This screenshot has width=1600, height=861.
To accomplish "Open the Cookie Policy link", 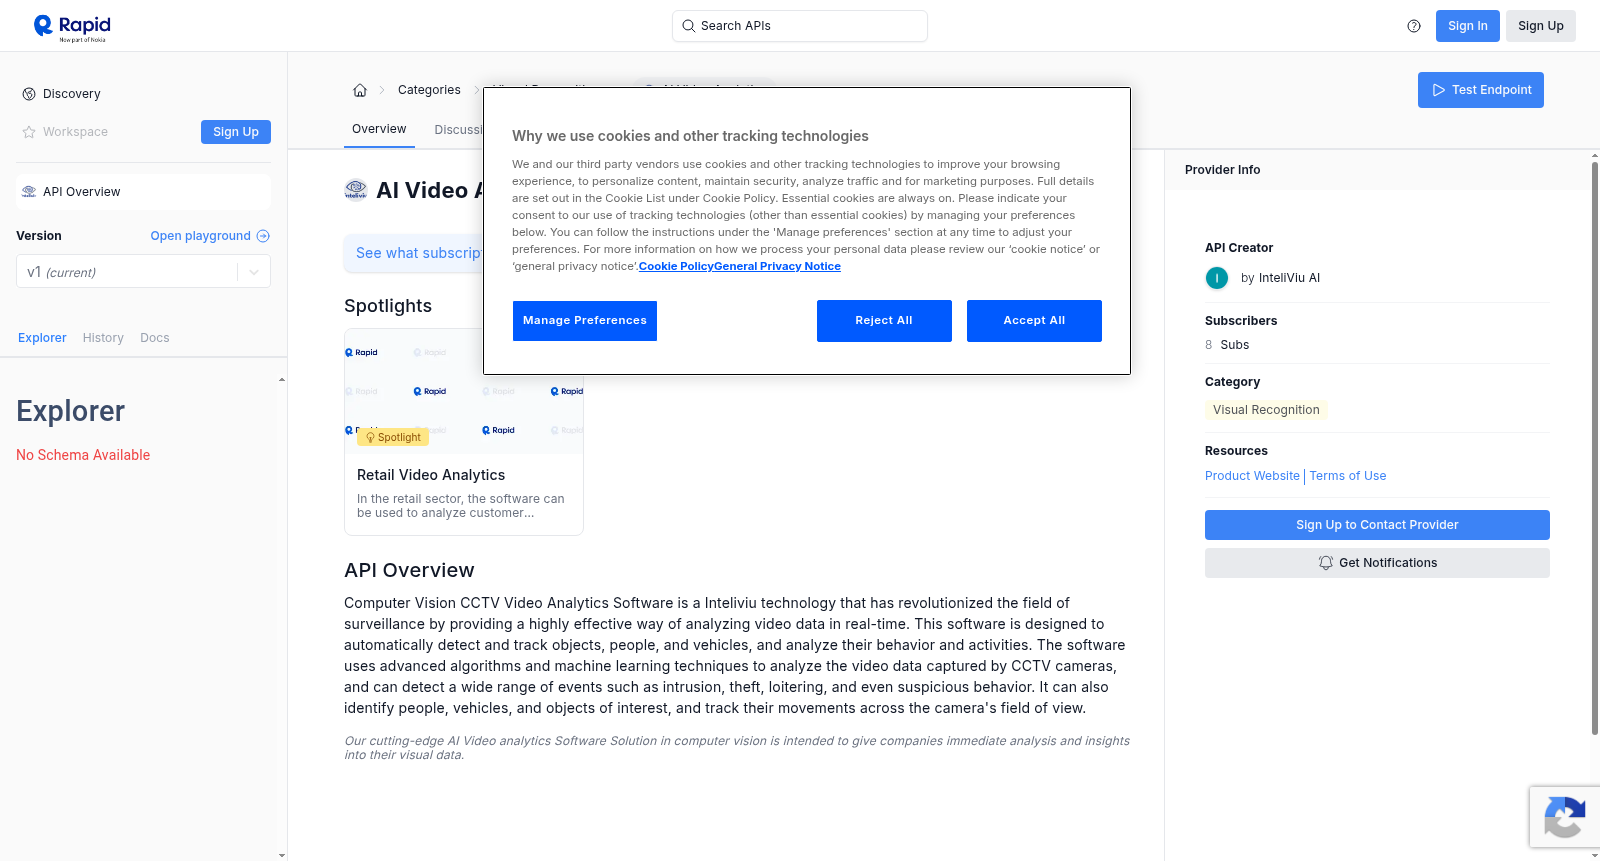I will click(676, 266).
